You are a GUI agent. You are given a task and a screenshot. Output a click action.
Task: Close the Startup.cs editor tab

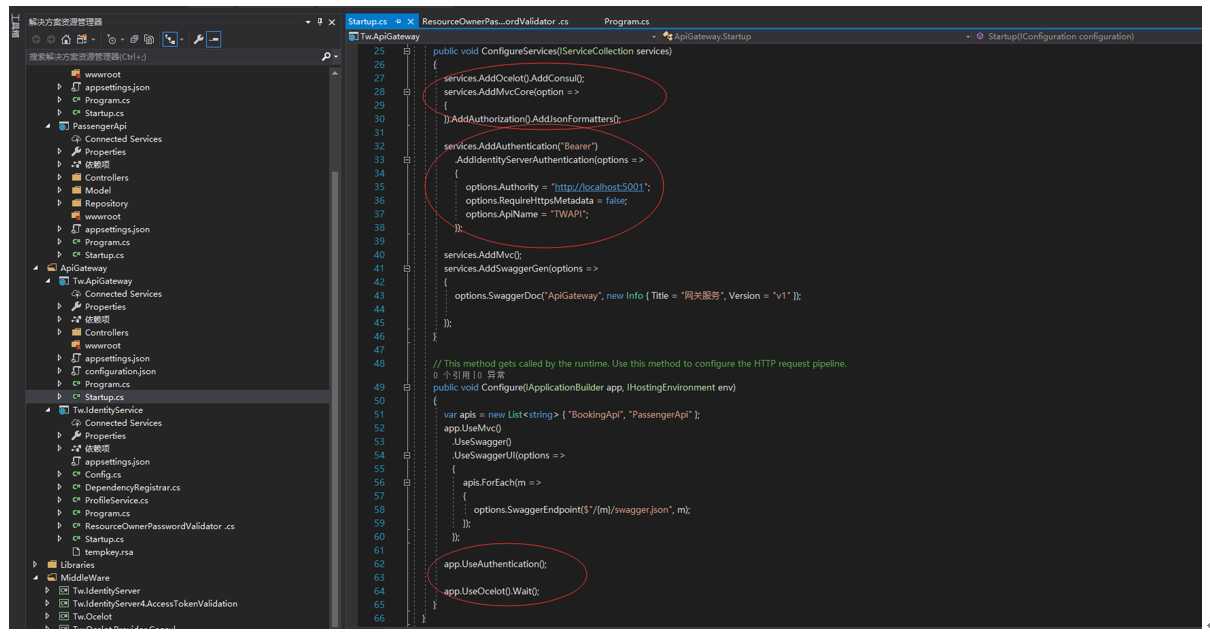[410, 21]
